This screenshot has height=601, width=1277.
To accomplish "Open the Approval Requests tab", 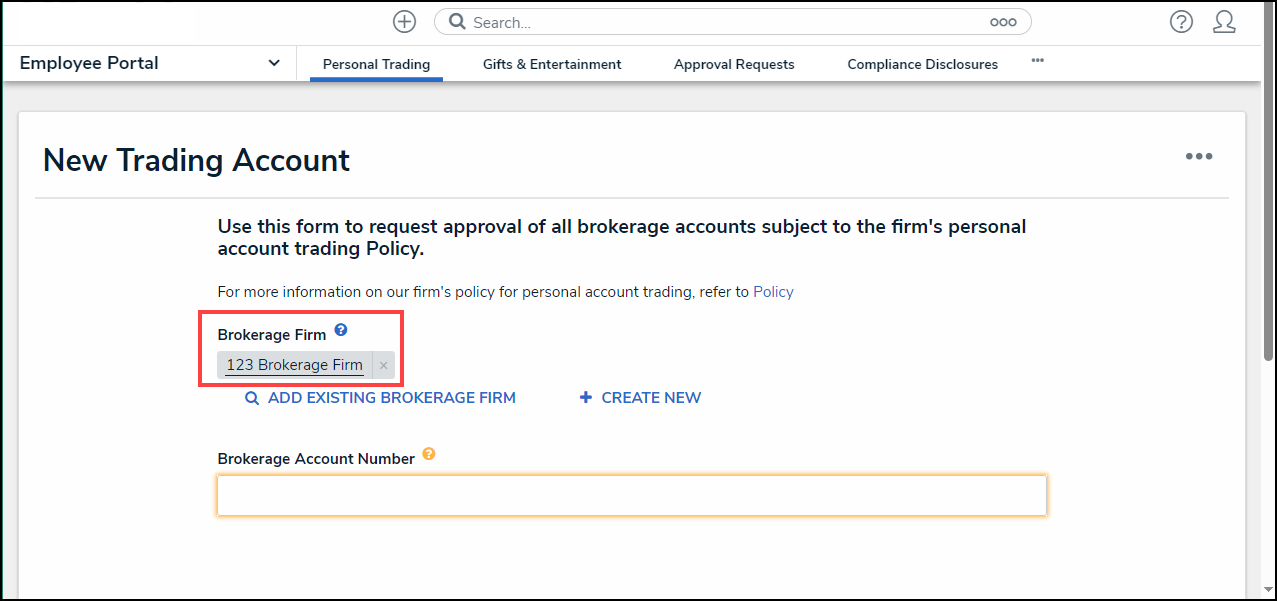I will tap(734, 64).
